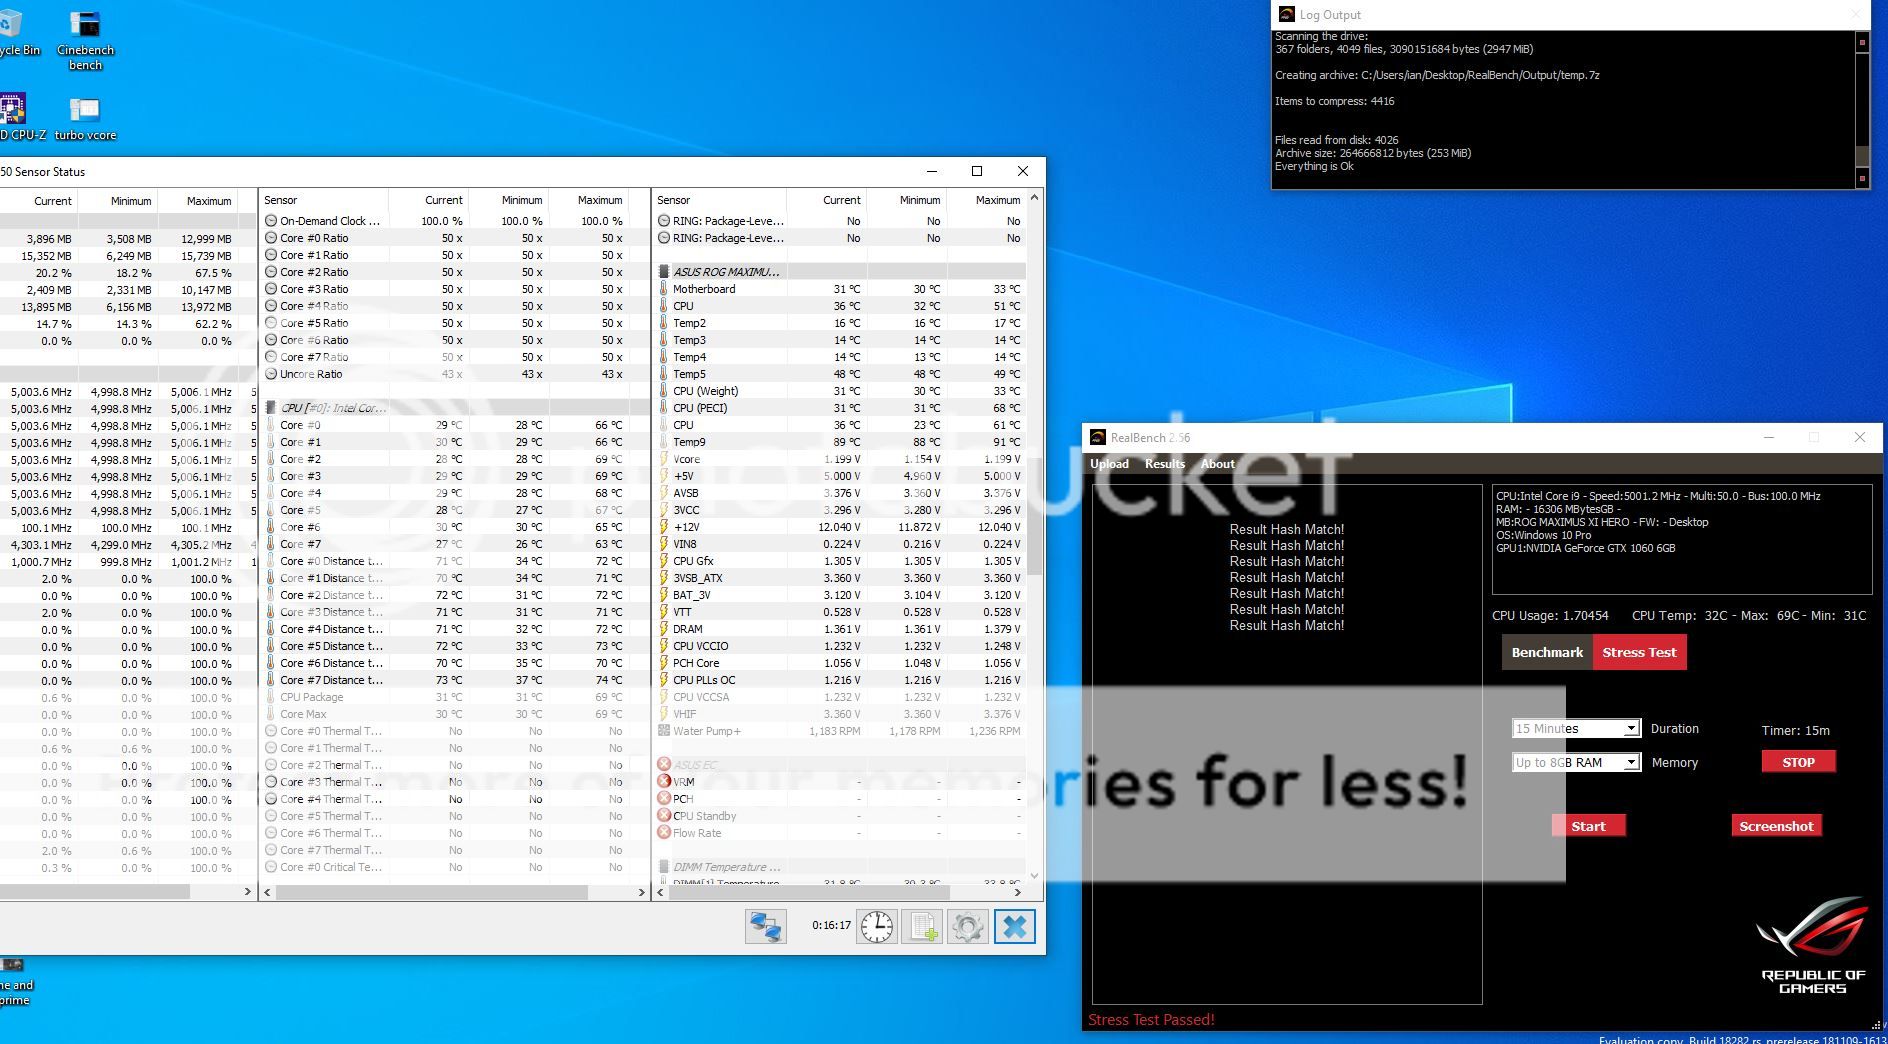This screenshot has height=1044, width=1888.
Task: Click the circle icon beside On-Demand Clock row
Action: [271, 221]
